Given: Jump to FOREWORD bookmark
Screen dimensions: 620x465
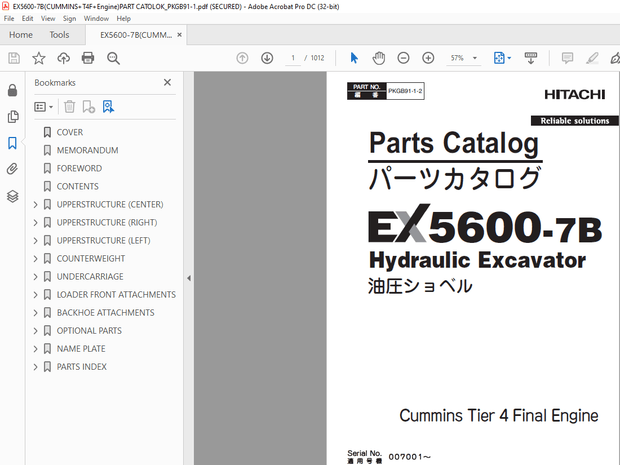Looking at the screenshot, I should pos(79,168).
